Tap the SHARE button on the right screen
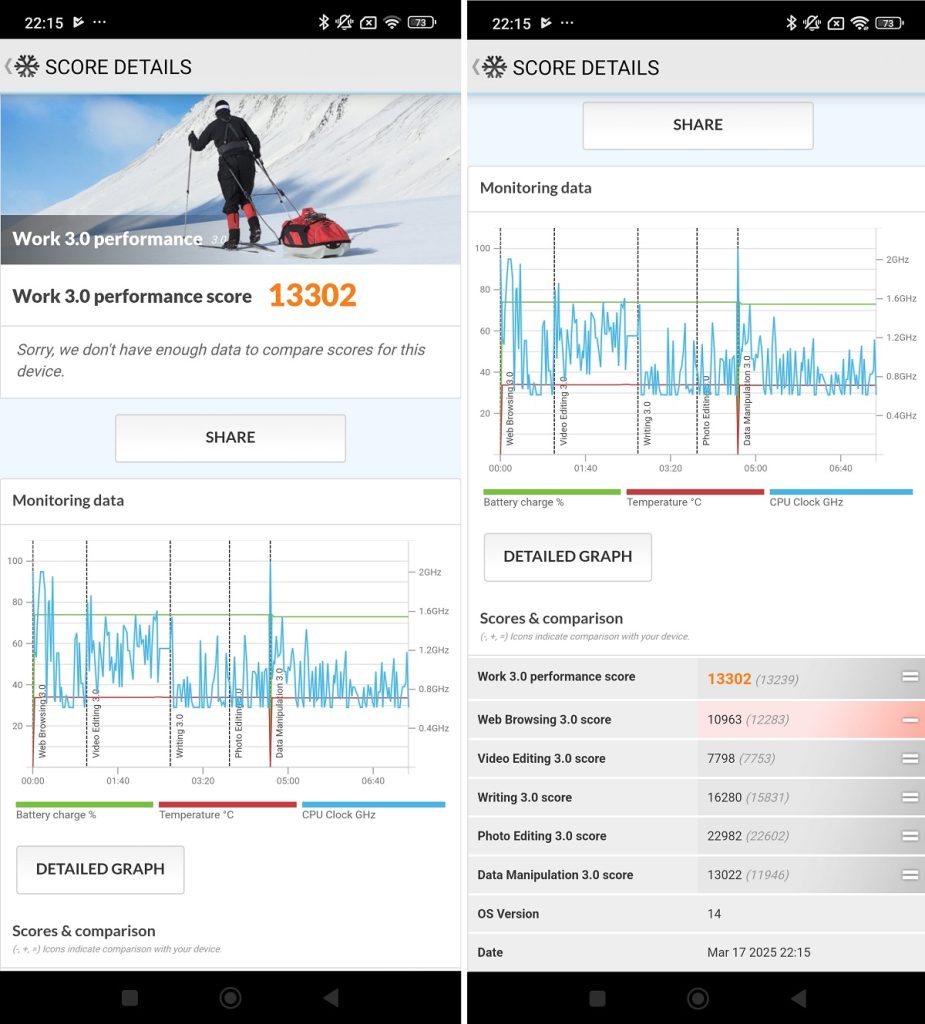 click(698, 125)
